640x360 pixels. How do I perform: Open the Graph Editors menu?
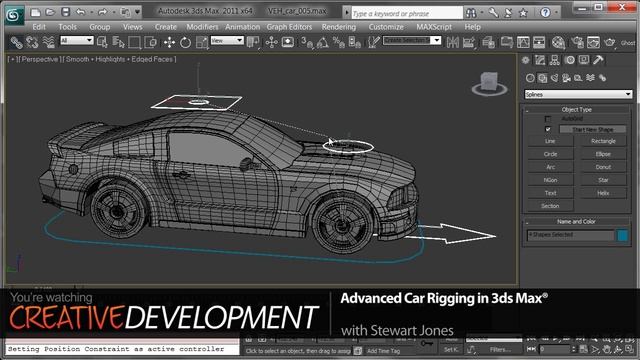[x=289, y=27]
